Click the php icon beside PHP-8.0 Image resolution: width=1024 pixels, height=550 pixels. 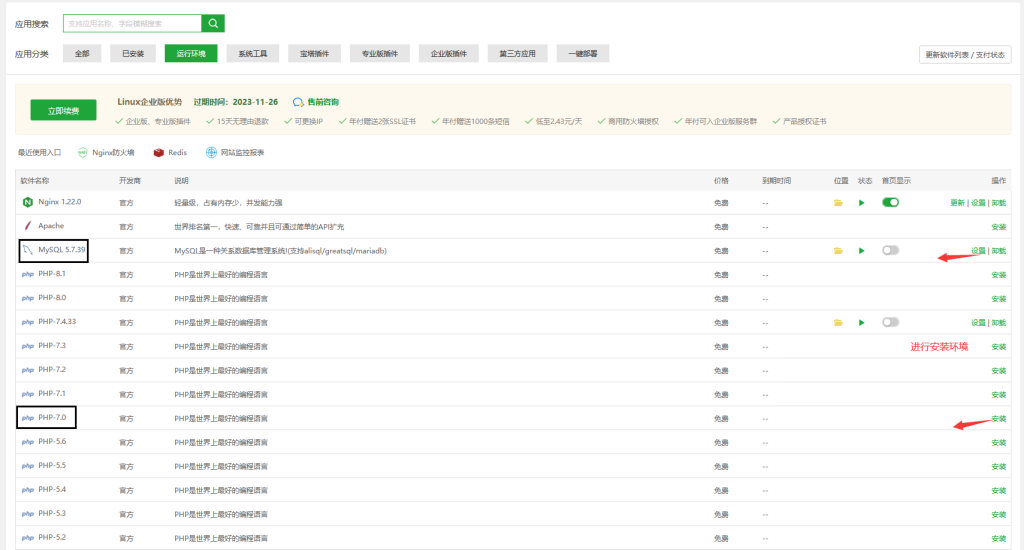[27, 299]
